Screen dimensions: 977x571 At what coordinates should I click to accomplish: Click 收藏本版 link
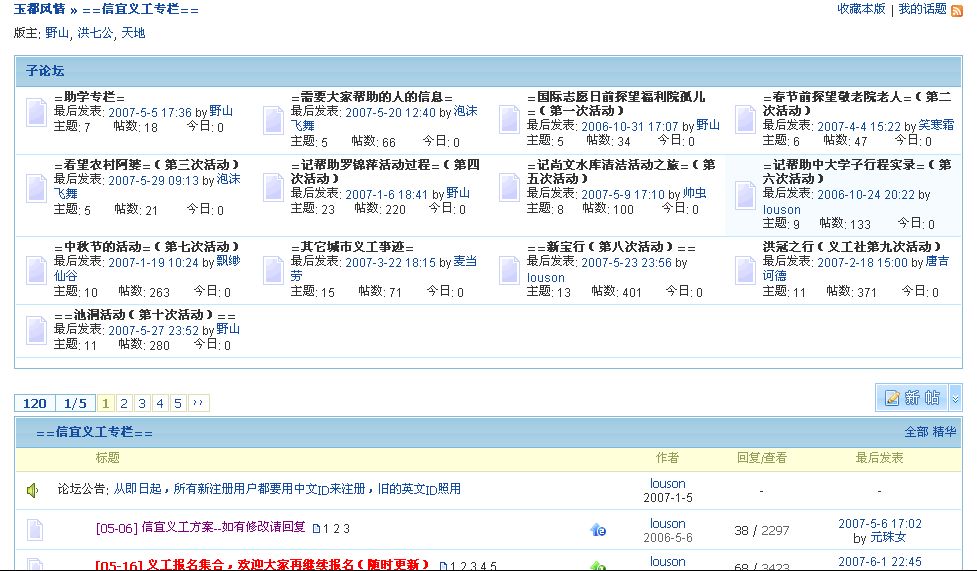[861, 9]
